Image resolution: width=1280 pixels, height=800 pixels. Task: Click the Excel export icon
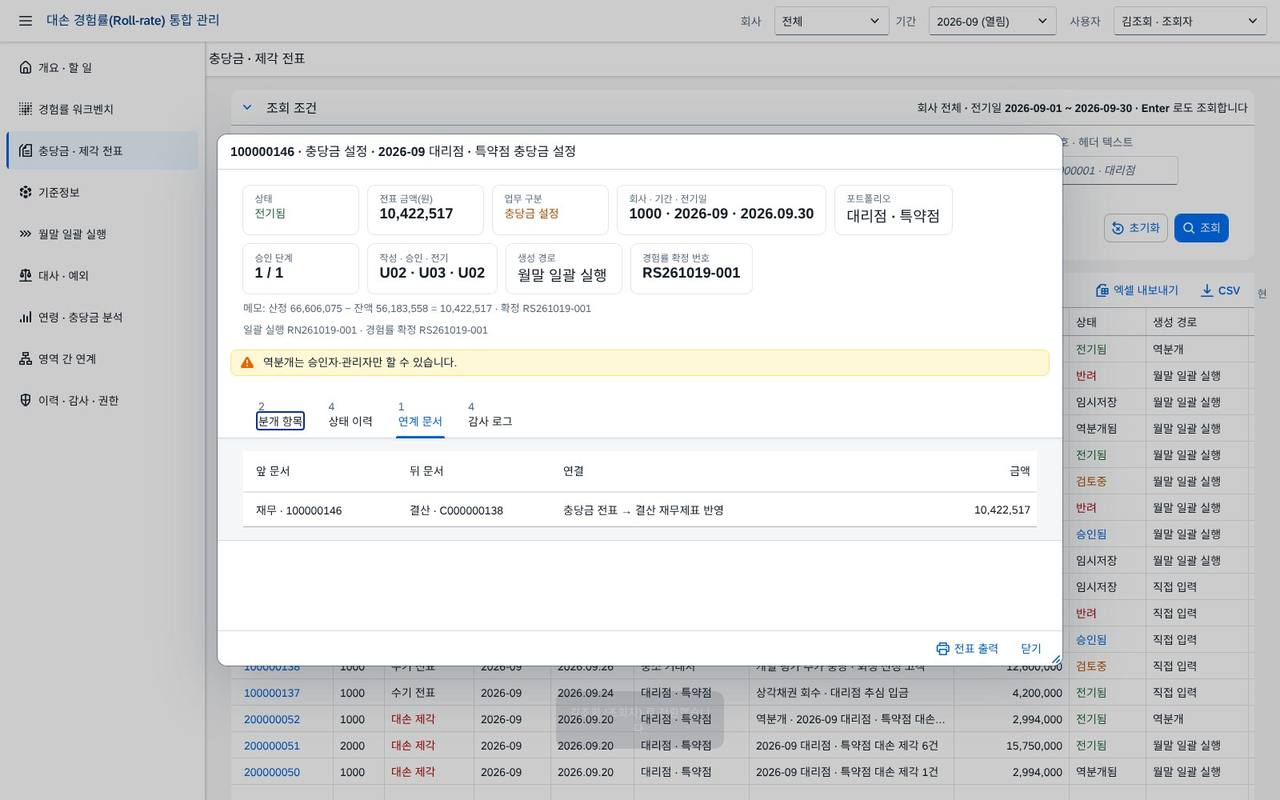1102,290
